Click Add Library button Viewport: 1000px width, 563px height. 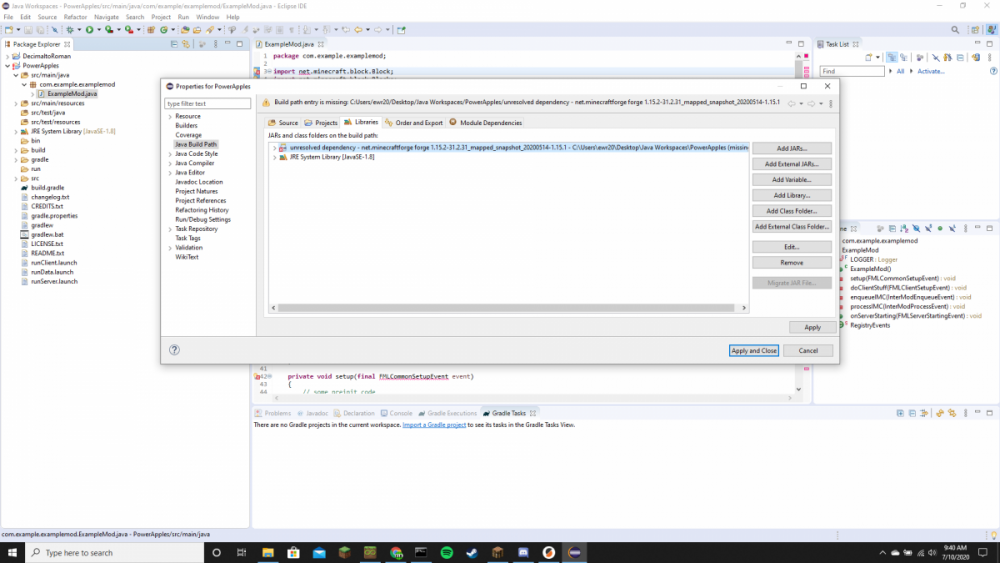tap(791, 195)
